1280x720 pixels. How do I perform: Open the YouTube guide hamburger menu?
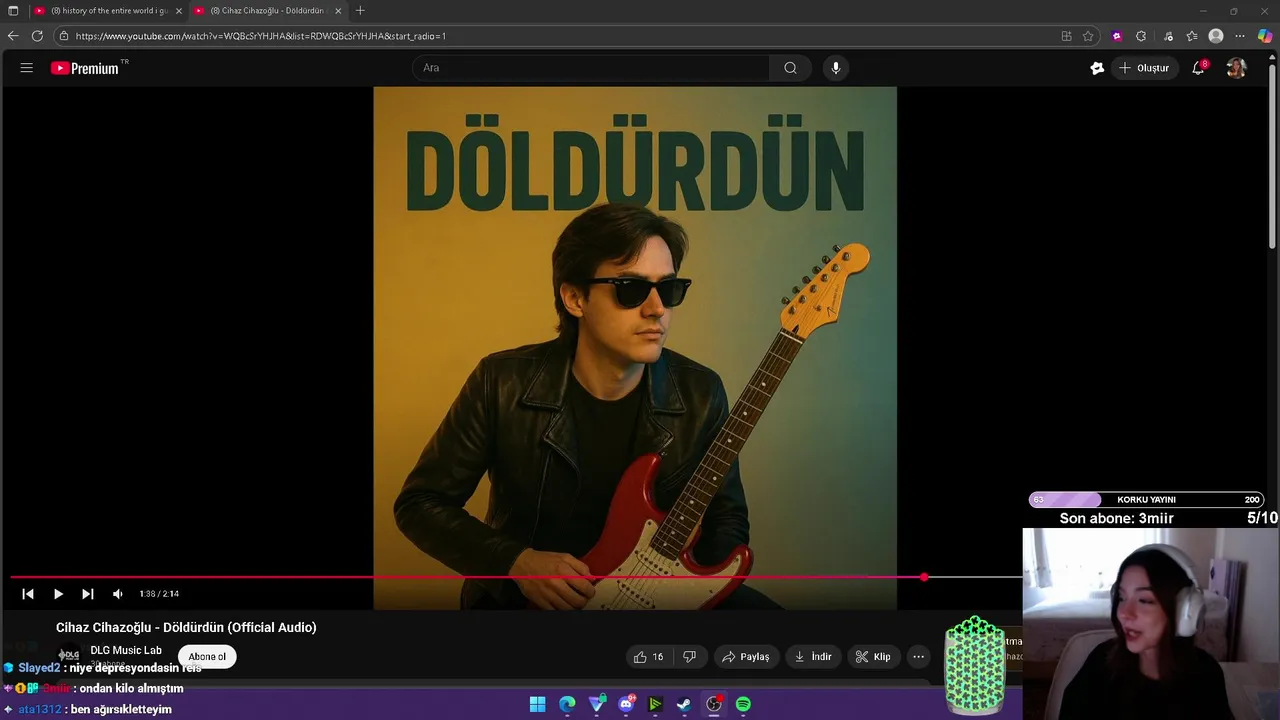(27, 68)
